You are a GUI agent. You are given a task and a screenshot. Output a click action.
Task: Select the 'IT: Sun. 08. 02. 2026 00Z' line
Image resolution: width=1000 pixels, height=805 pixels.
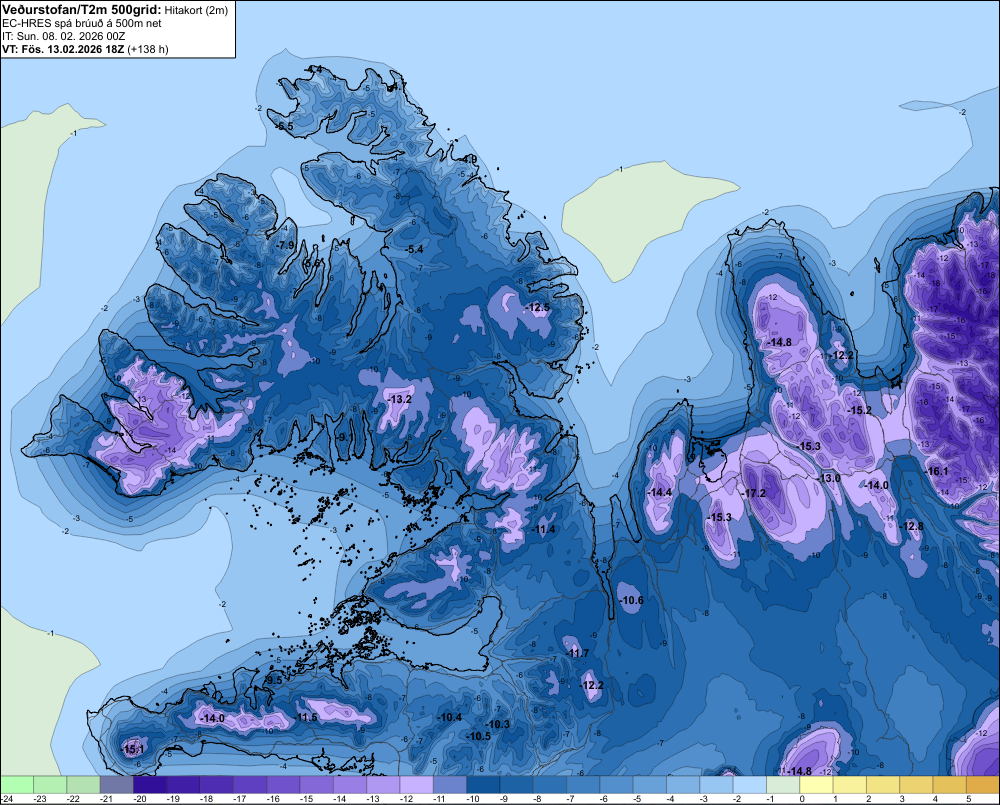(64, 36)
